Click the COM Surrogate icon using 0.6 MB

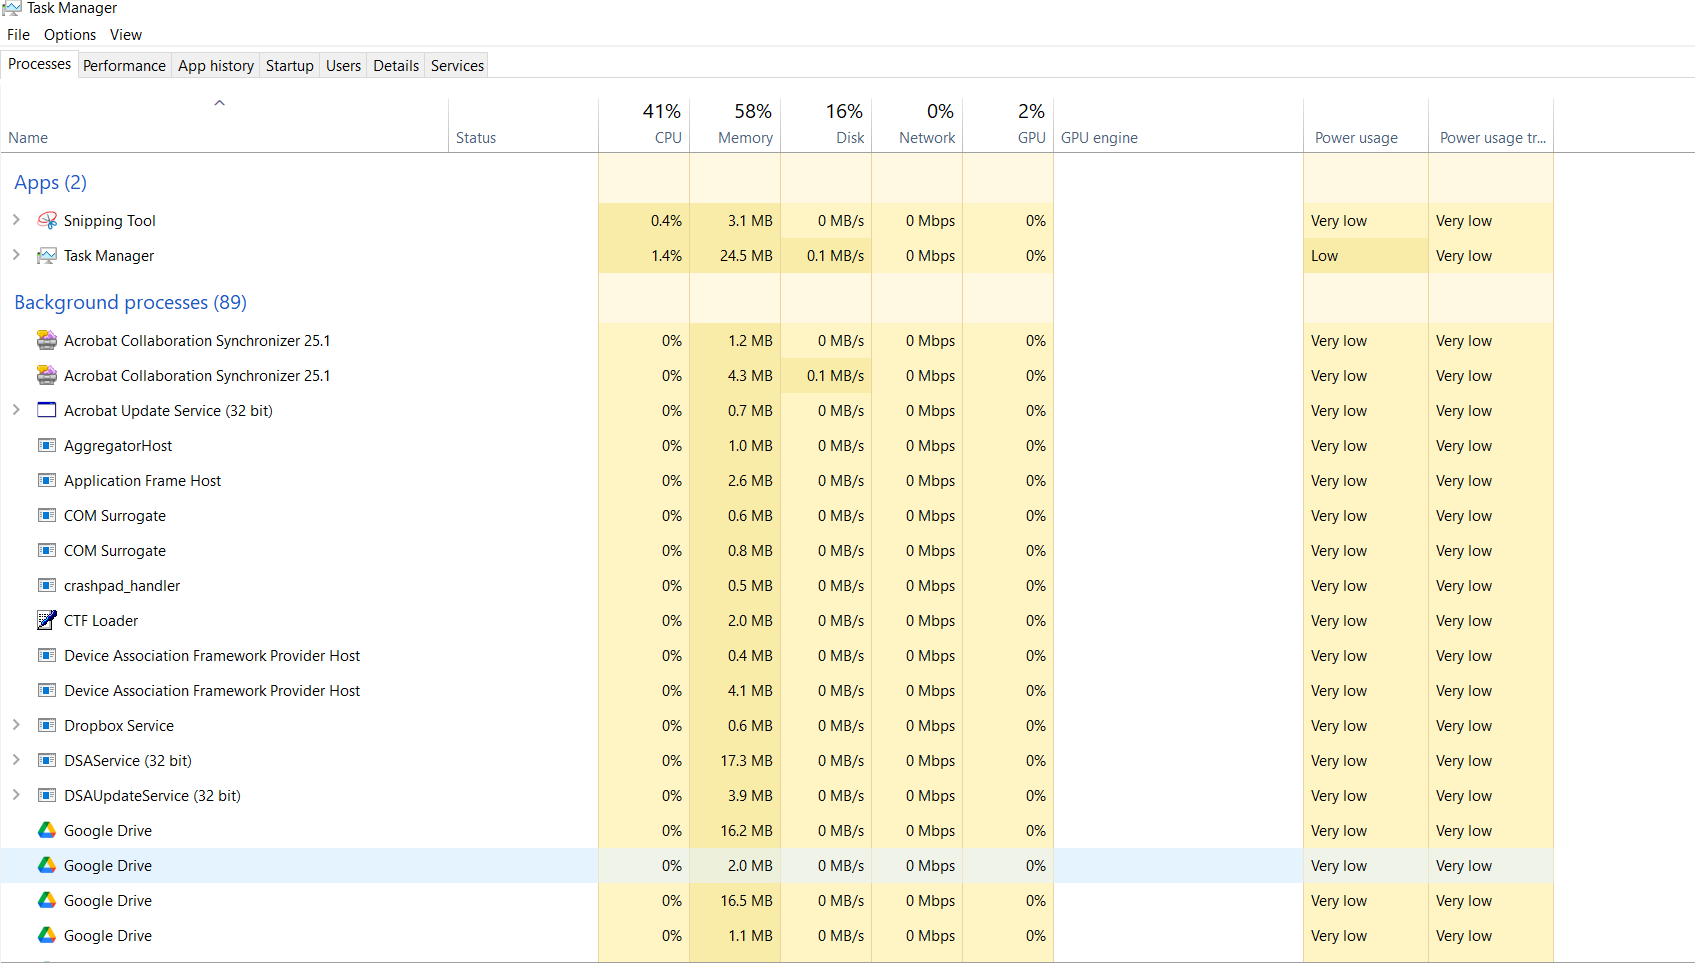coord(47,515)
